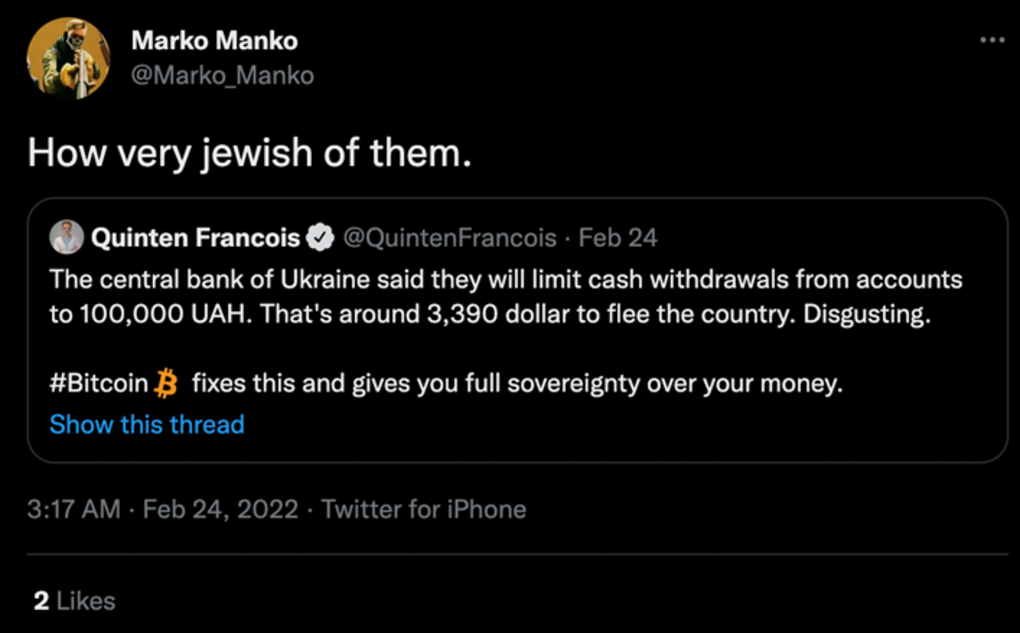
Task: Open the @Marko_Manko handle
Action: click(222, 75)
